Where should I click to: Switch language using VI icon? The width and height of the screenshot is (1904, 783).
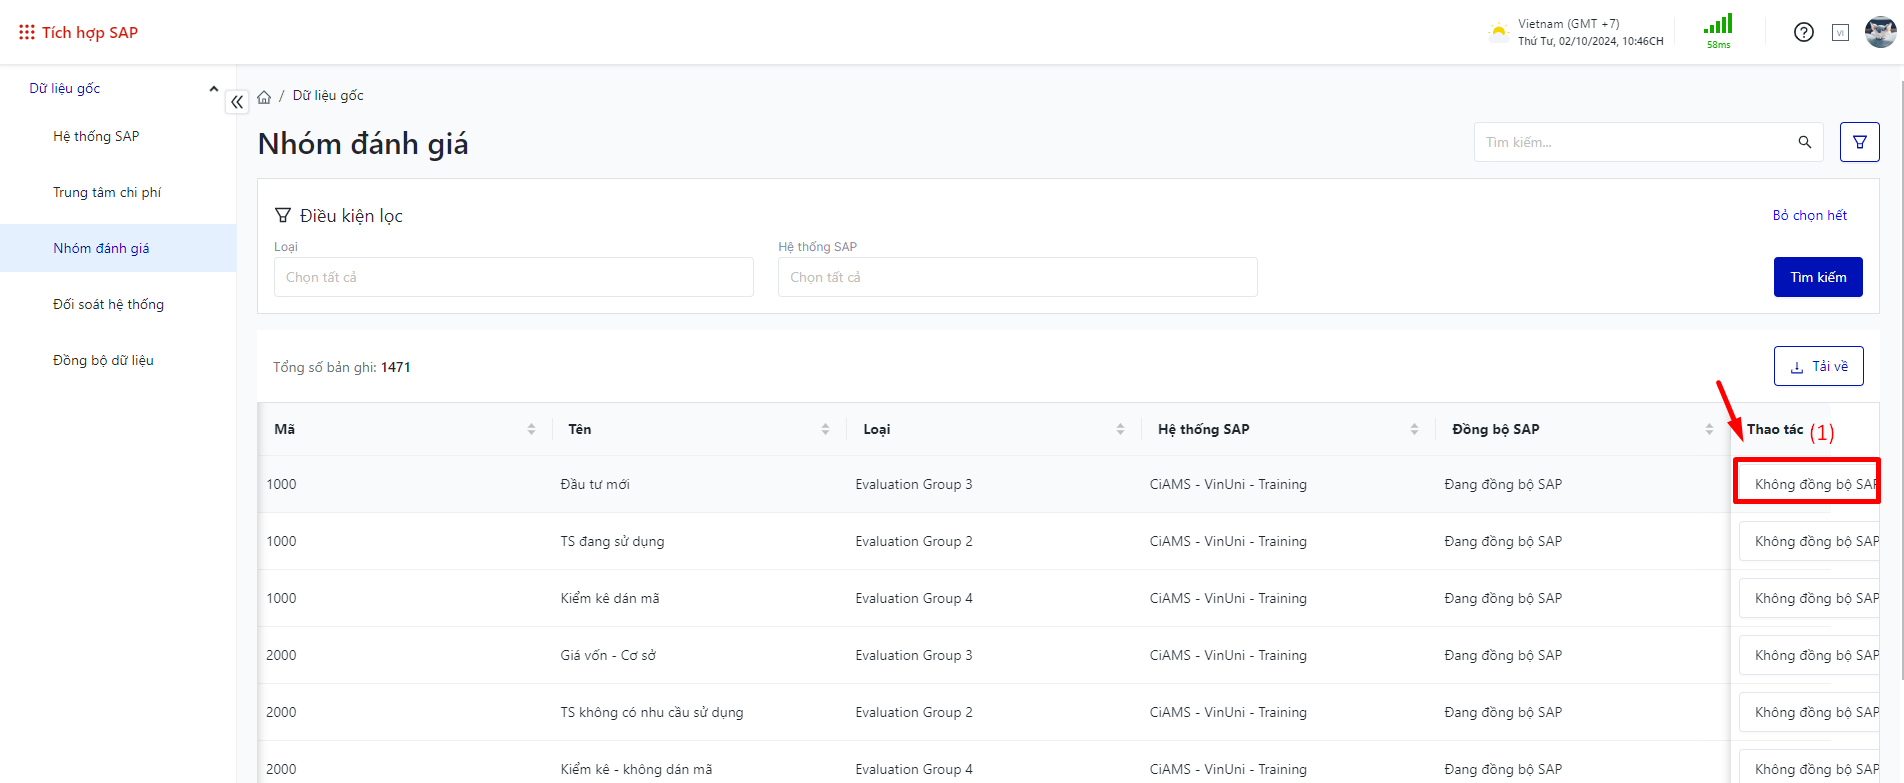1840,33
